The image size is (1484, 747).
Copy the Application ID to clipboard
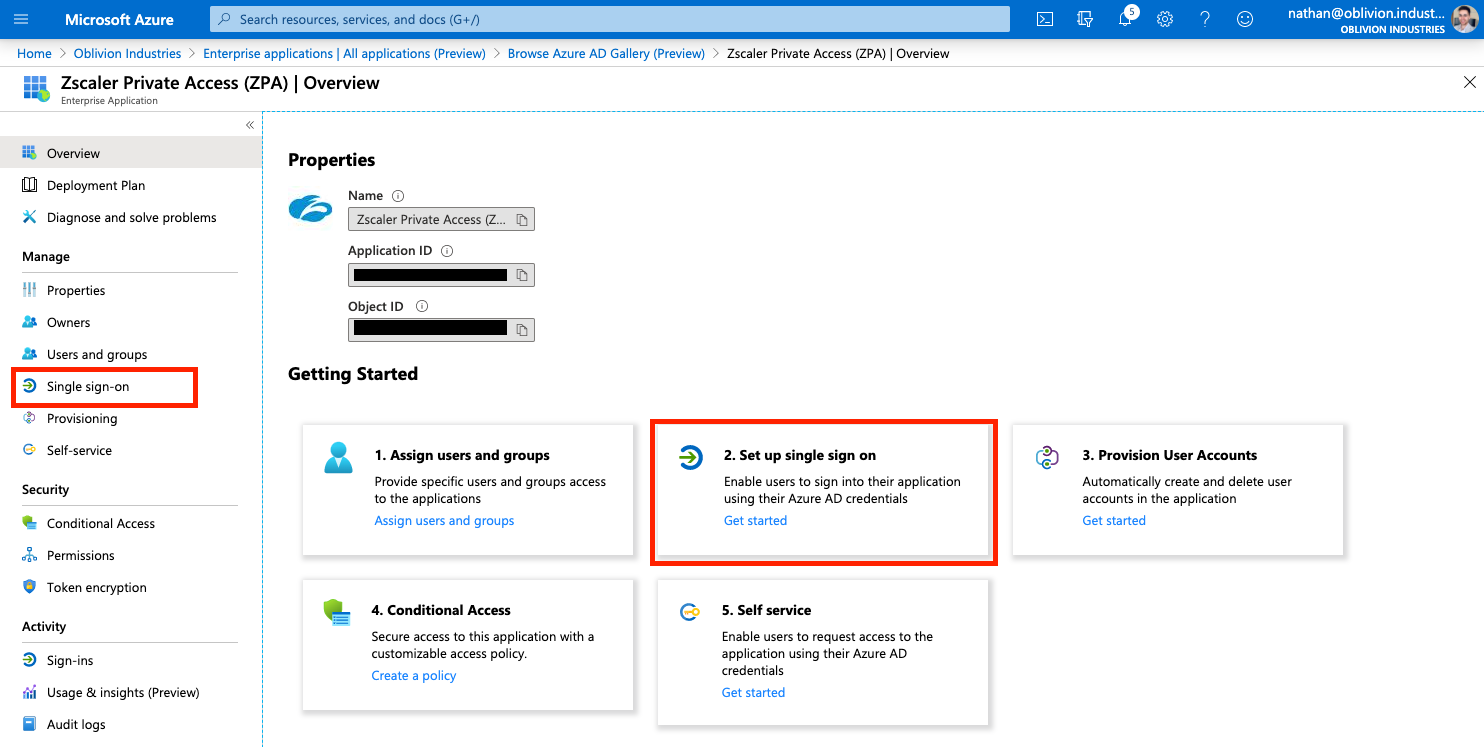pos(522,275)
